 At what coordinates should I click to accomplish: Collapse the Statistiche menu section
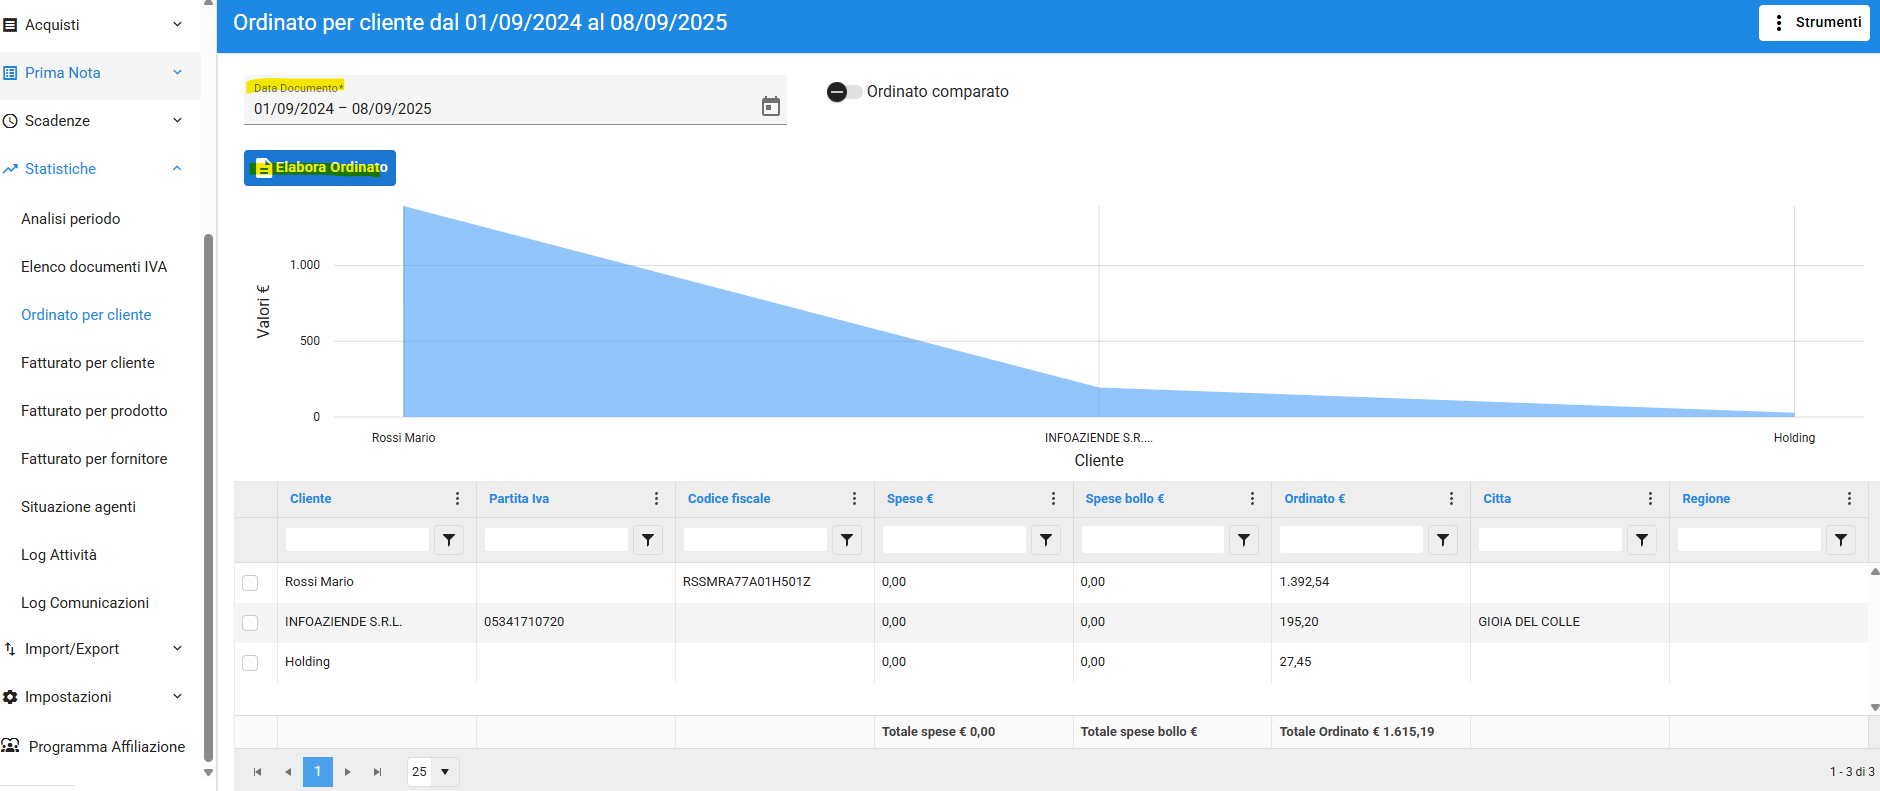click(x=100, y=169)
